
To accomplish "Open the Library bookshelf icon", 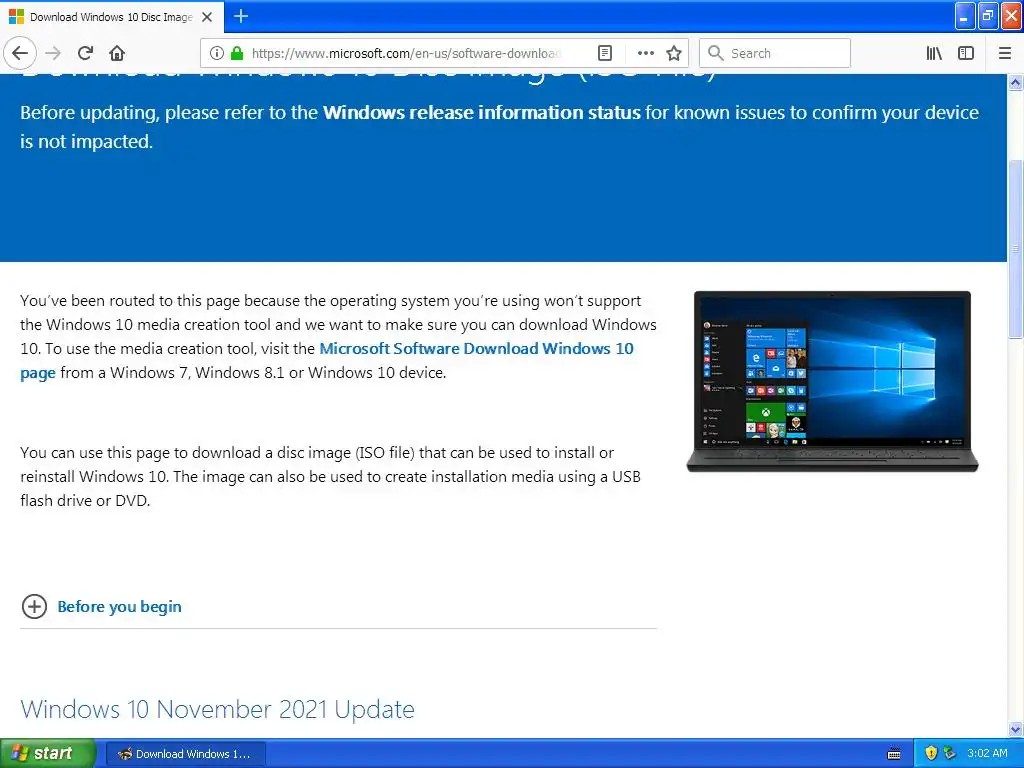I will coord(934,54).
